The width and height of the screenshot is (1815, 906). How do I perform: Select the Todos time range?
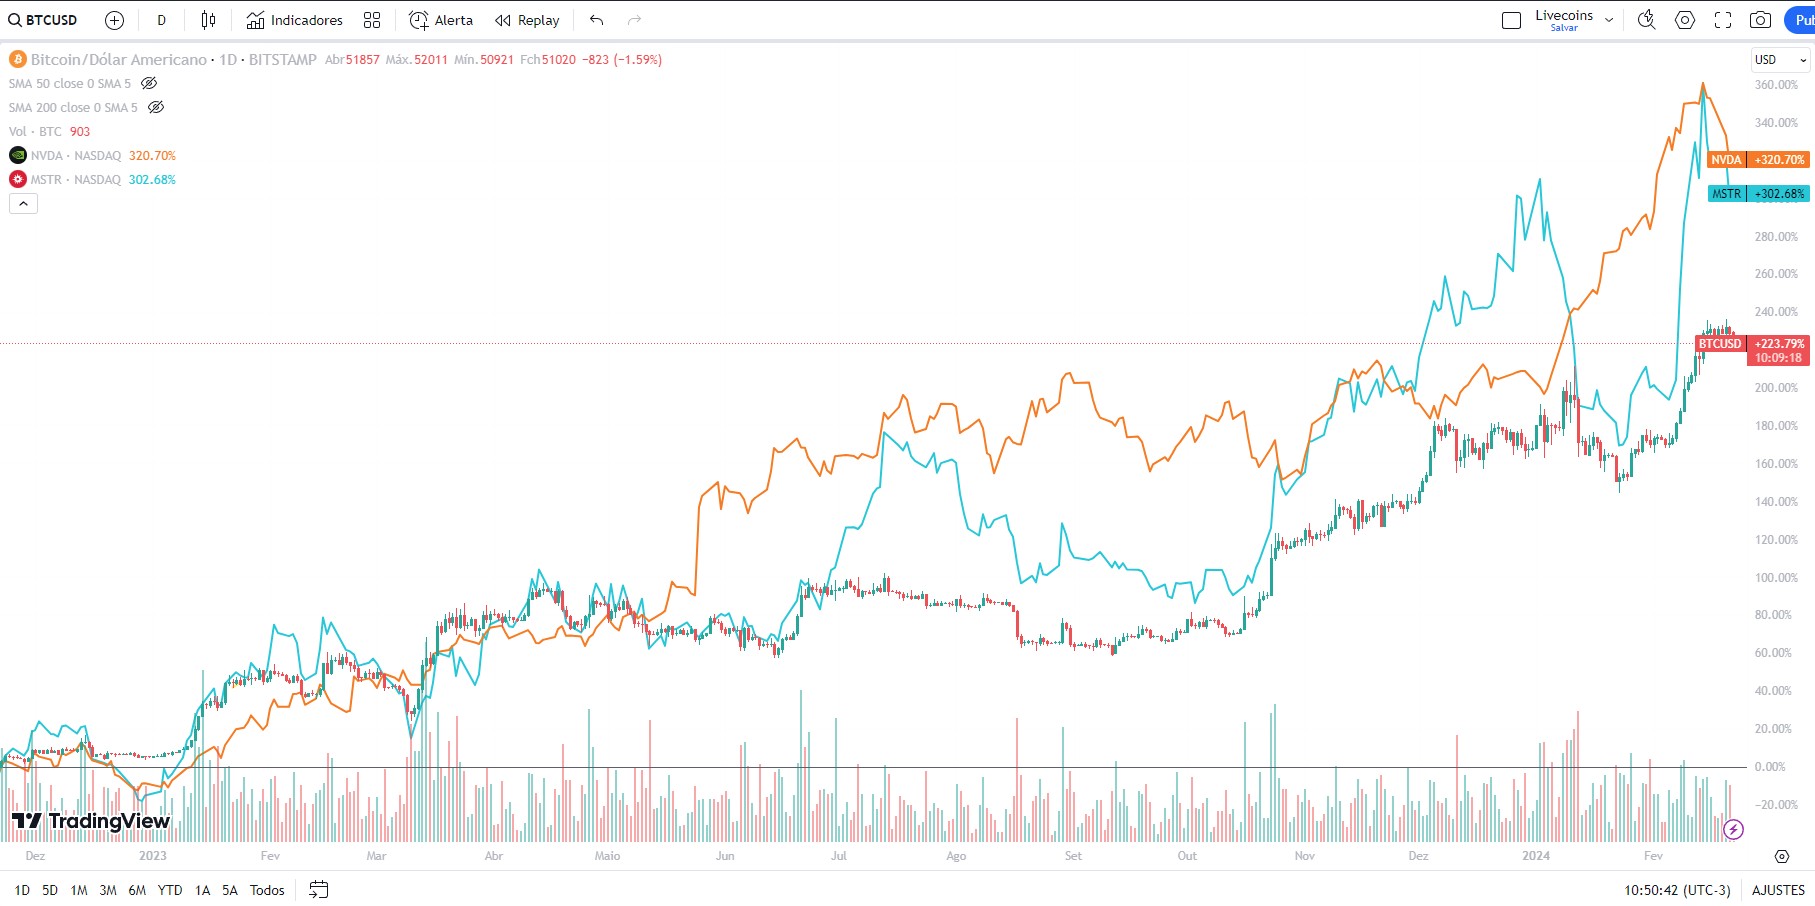[267, 890]
